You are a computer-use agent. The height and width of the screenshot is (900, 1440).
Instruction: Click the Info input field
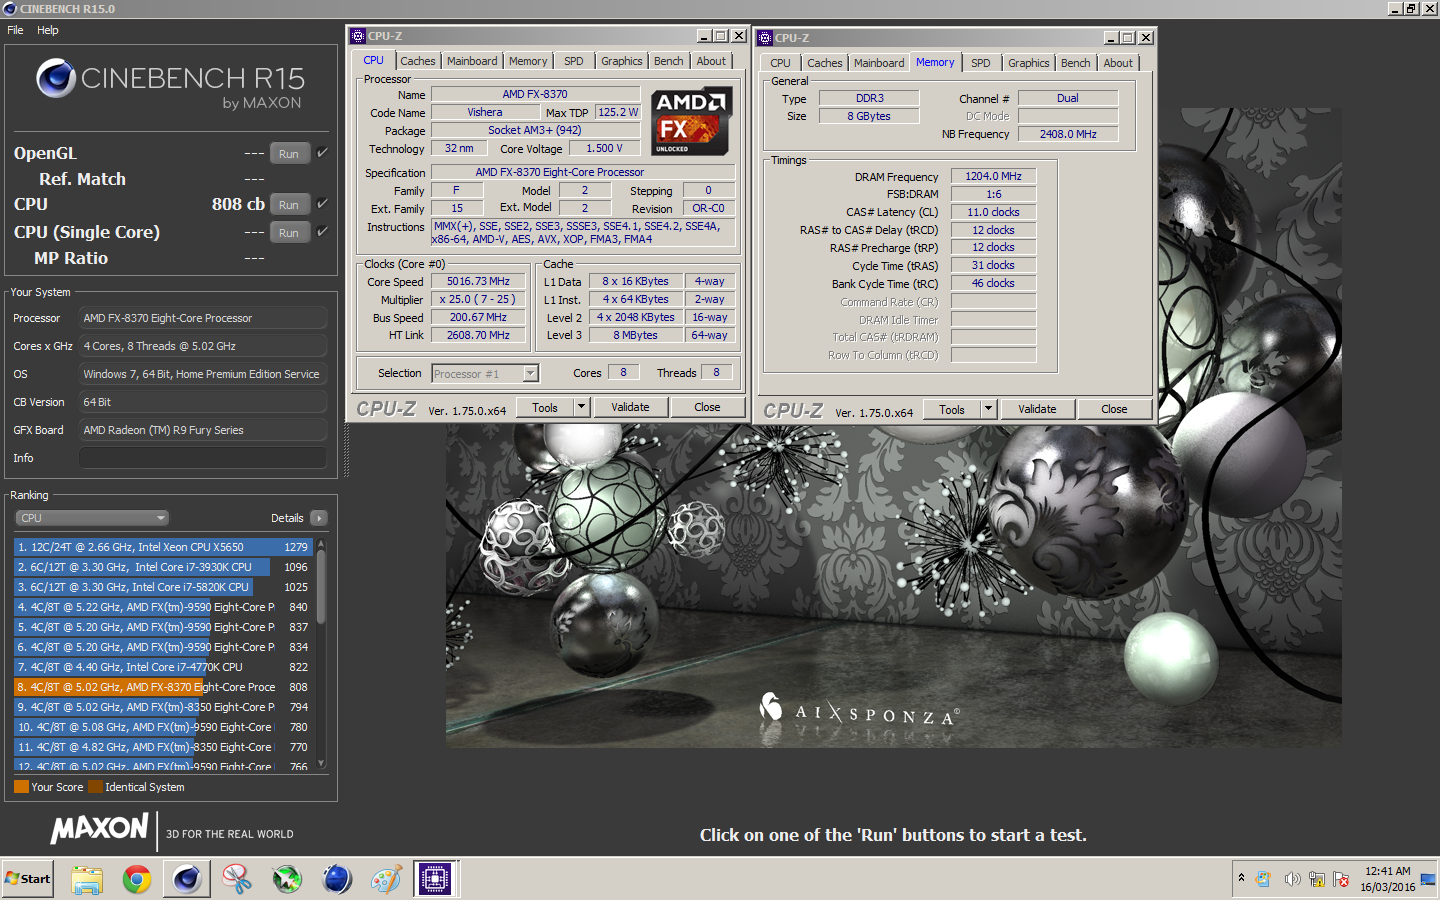pyautogui.click(x=203, y=458)
